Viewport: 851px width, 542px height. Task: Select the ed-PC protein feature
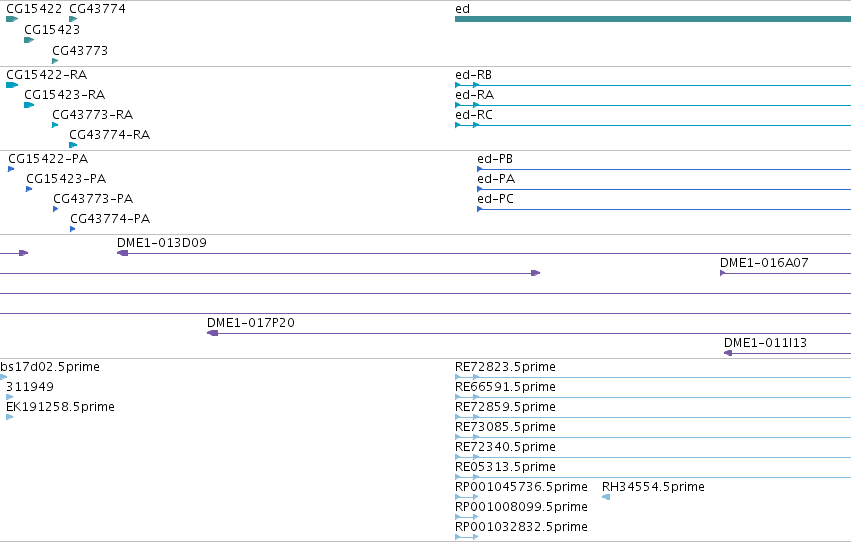664,209
